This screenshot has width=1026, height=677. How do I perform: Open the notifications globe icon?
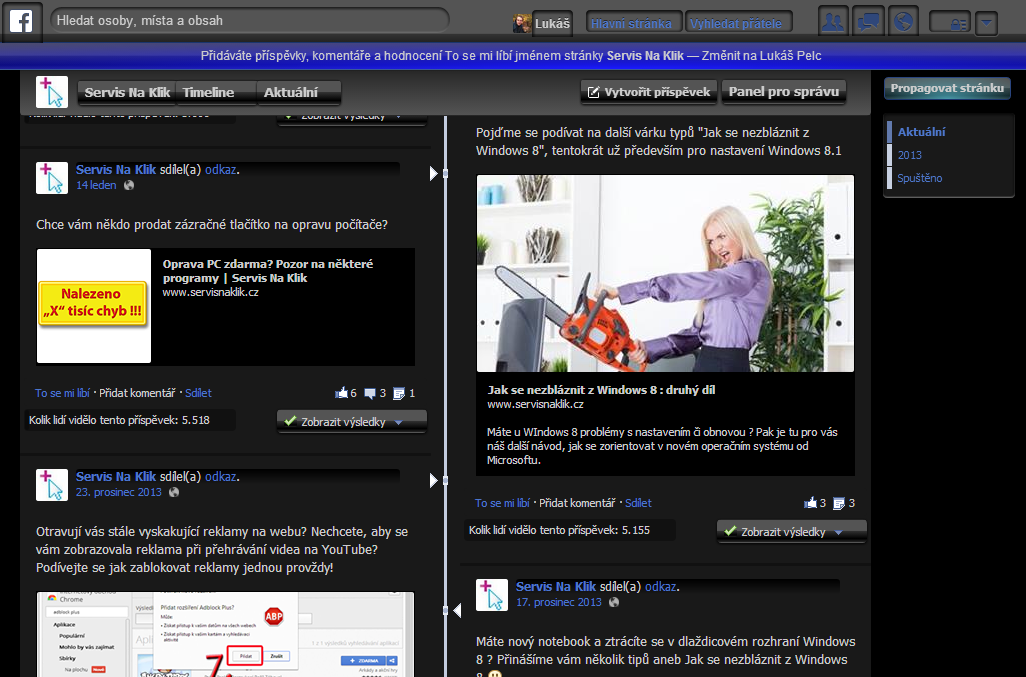[904, 22]
